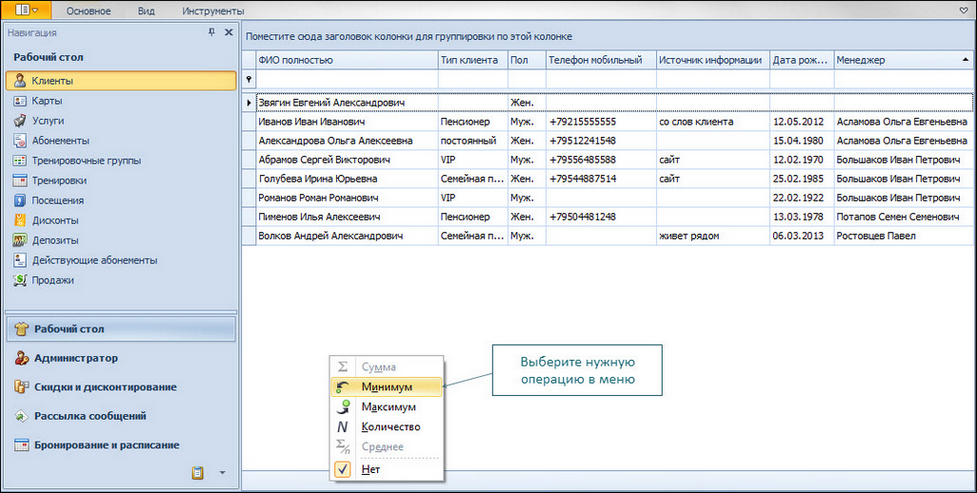Select row Пименов Илья Алексеевич

608,217
